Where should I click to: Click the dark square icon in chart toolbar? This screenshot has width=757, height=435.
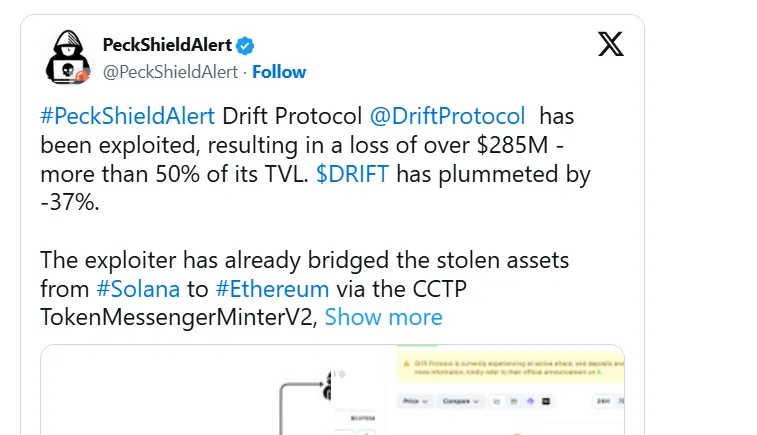(x=546, y=401)
